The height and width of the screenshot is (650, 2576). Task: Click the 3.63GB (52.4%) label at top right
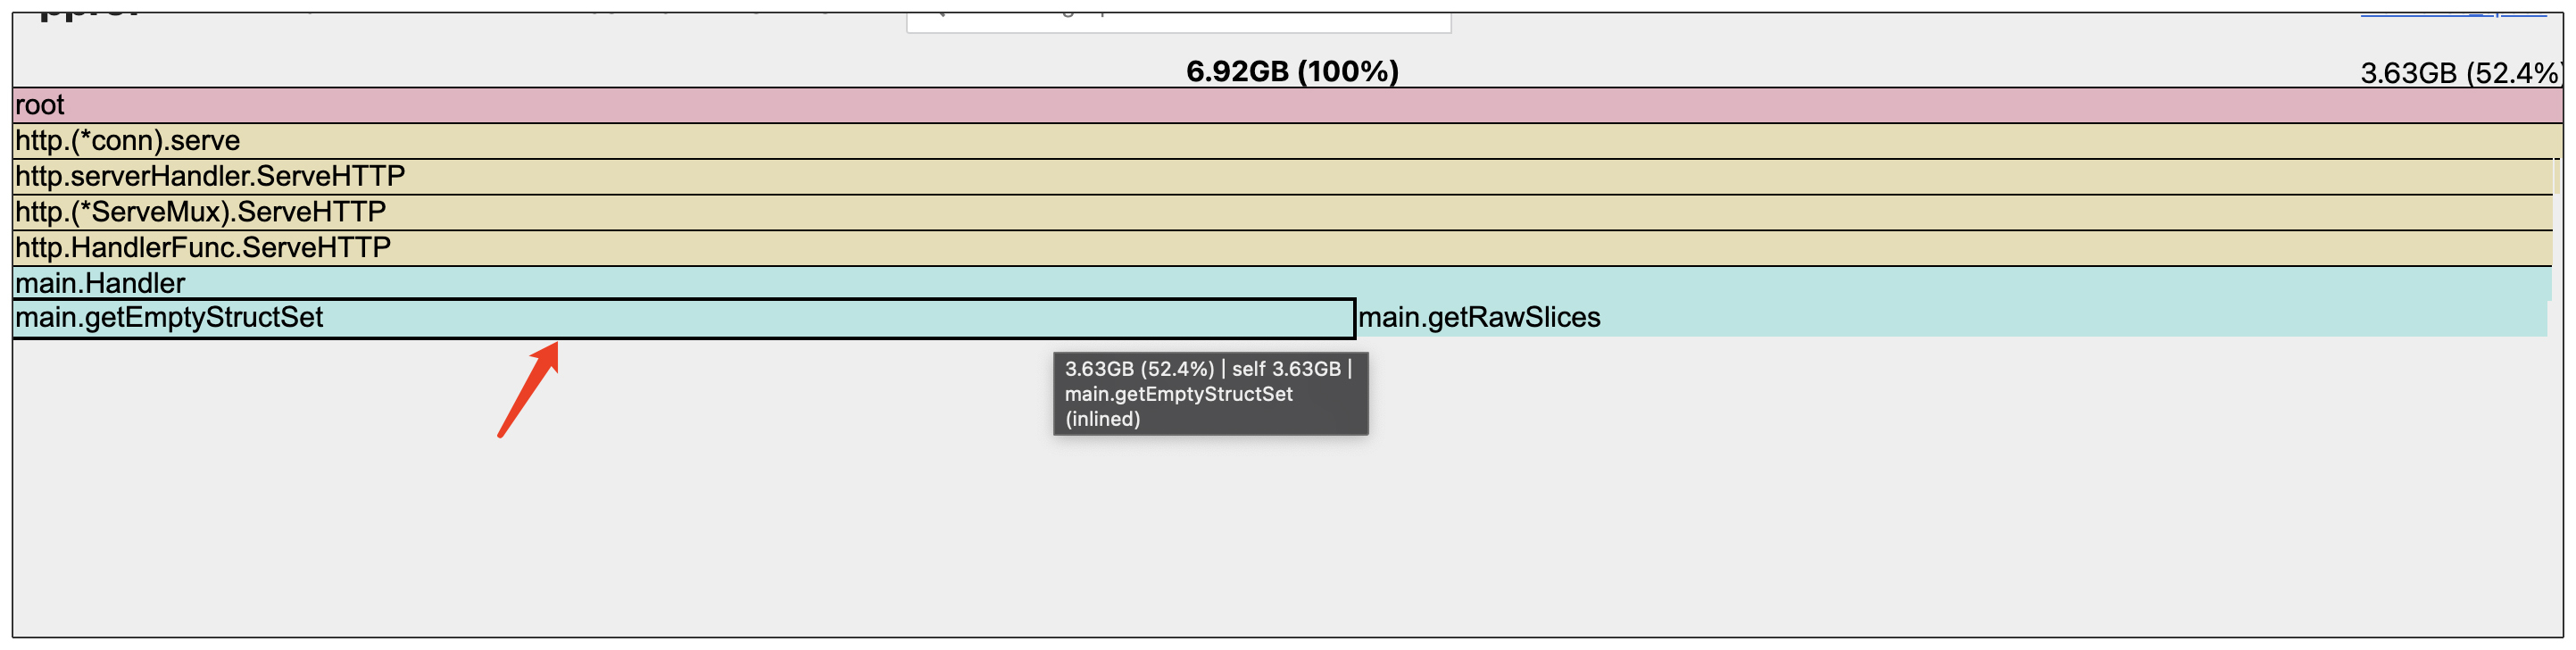pyautogui.click(x=2458, y=73)
